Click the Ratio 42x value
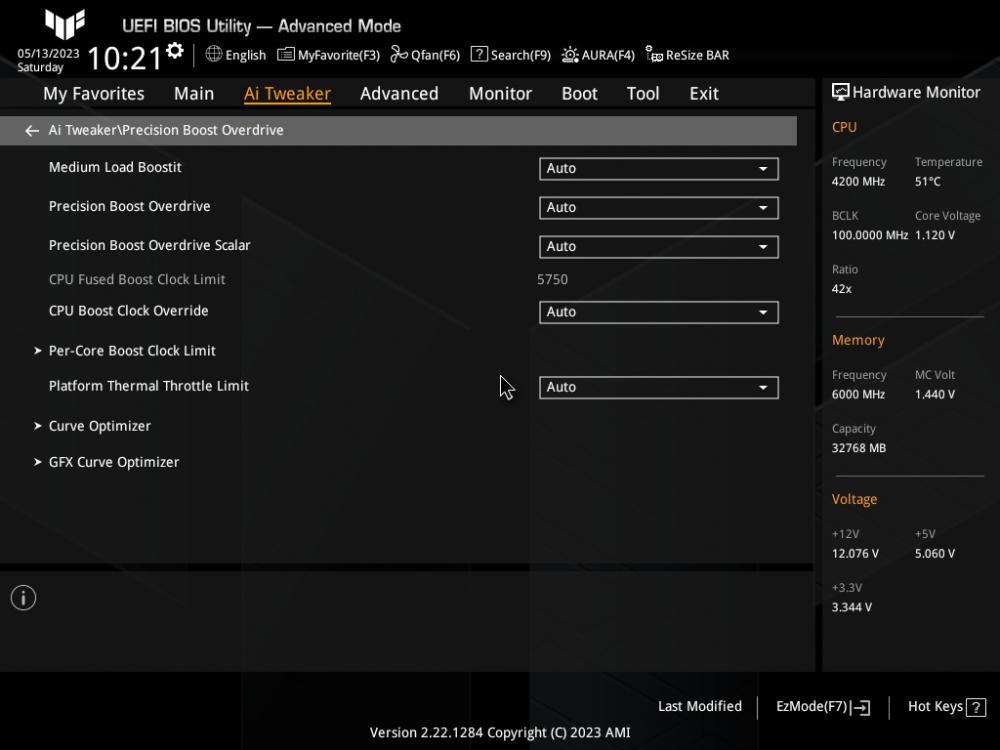Screen dimensions: 1000x750 tap(841, 289)
